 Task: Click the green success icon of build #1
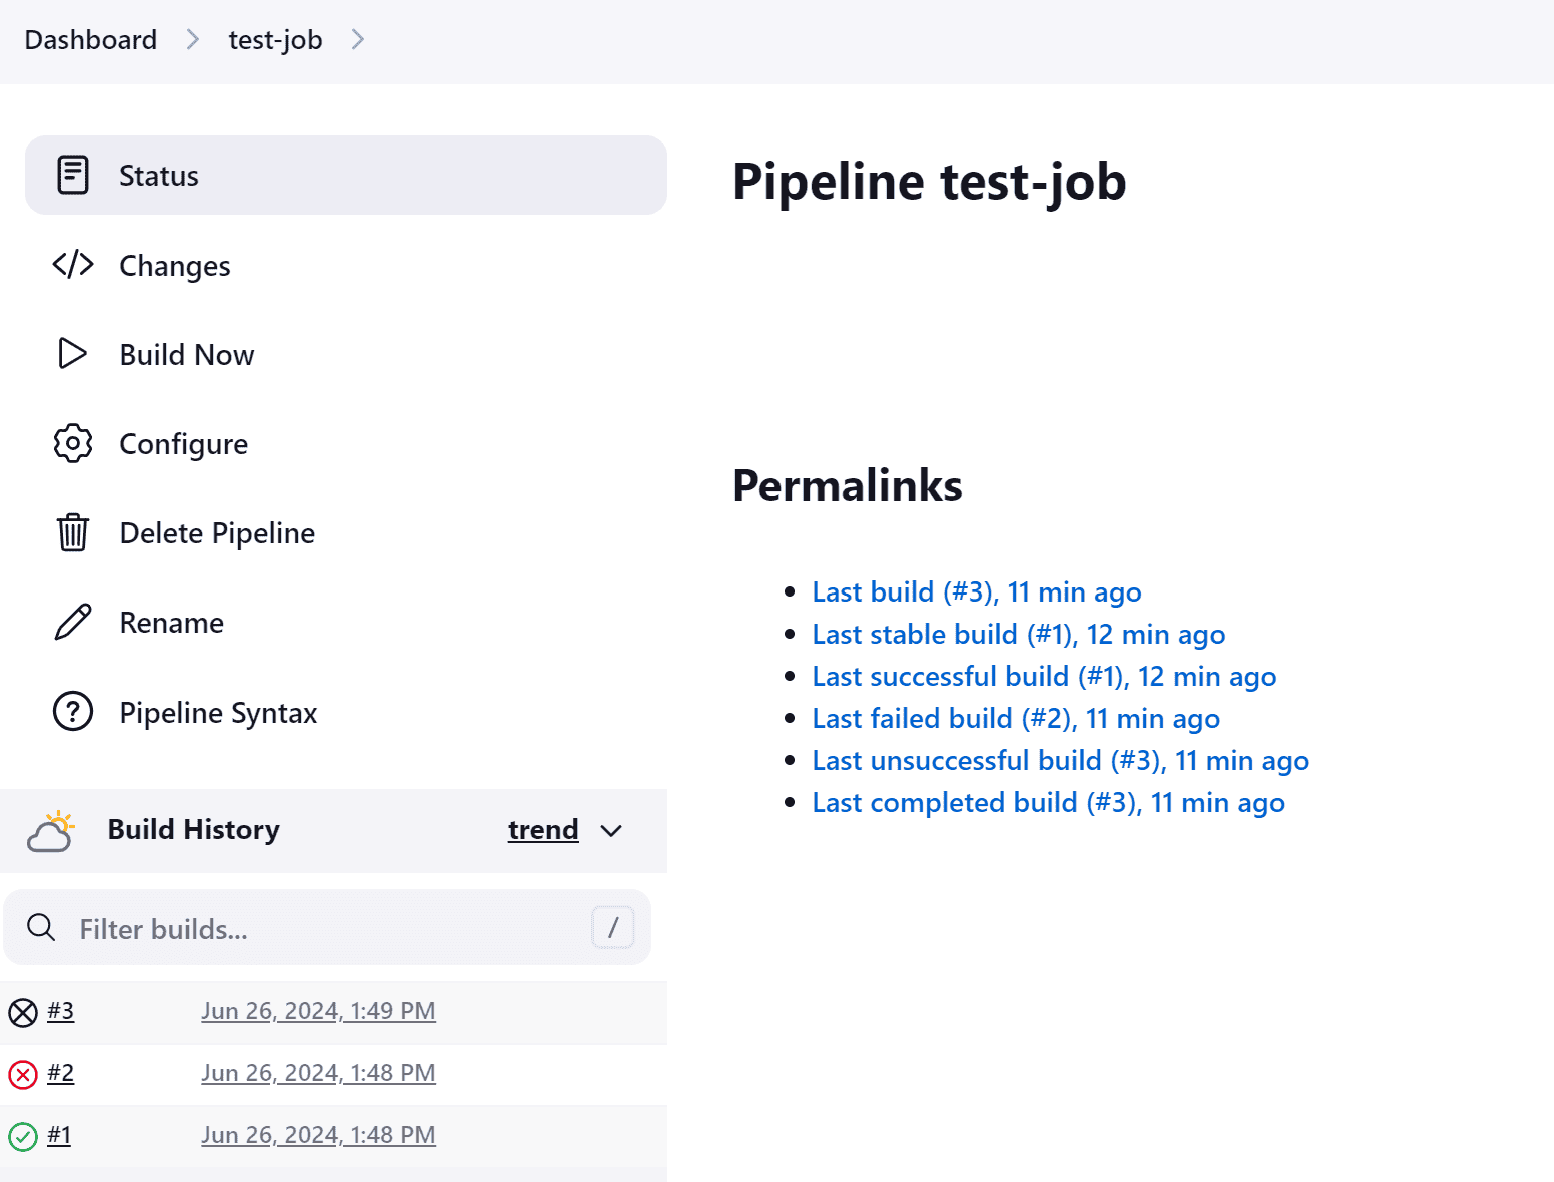(x=23, y=1137)
